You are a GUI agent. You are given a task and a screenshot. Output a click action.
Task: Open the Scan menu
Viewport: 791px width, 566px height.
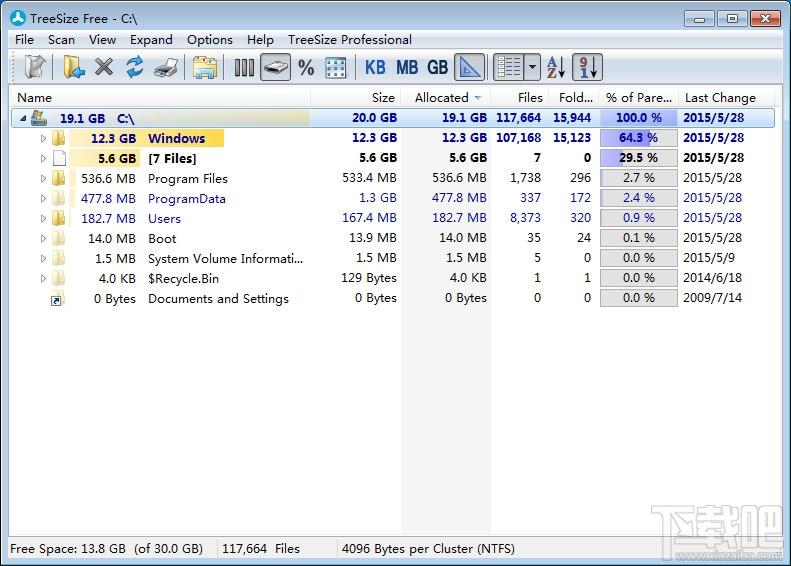61,39
